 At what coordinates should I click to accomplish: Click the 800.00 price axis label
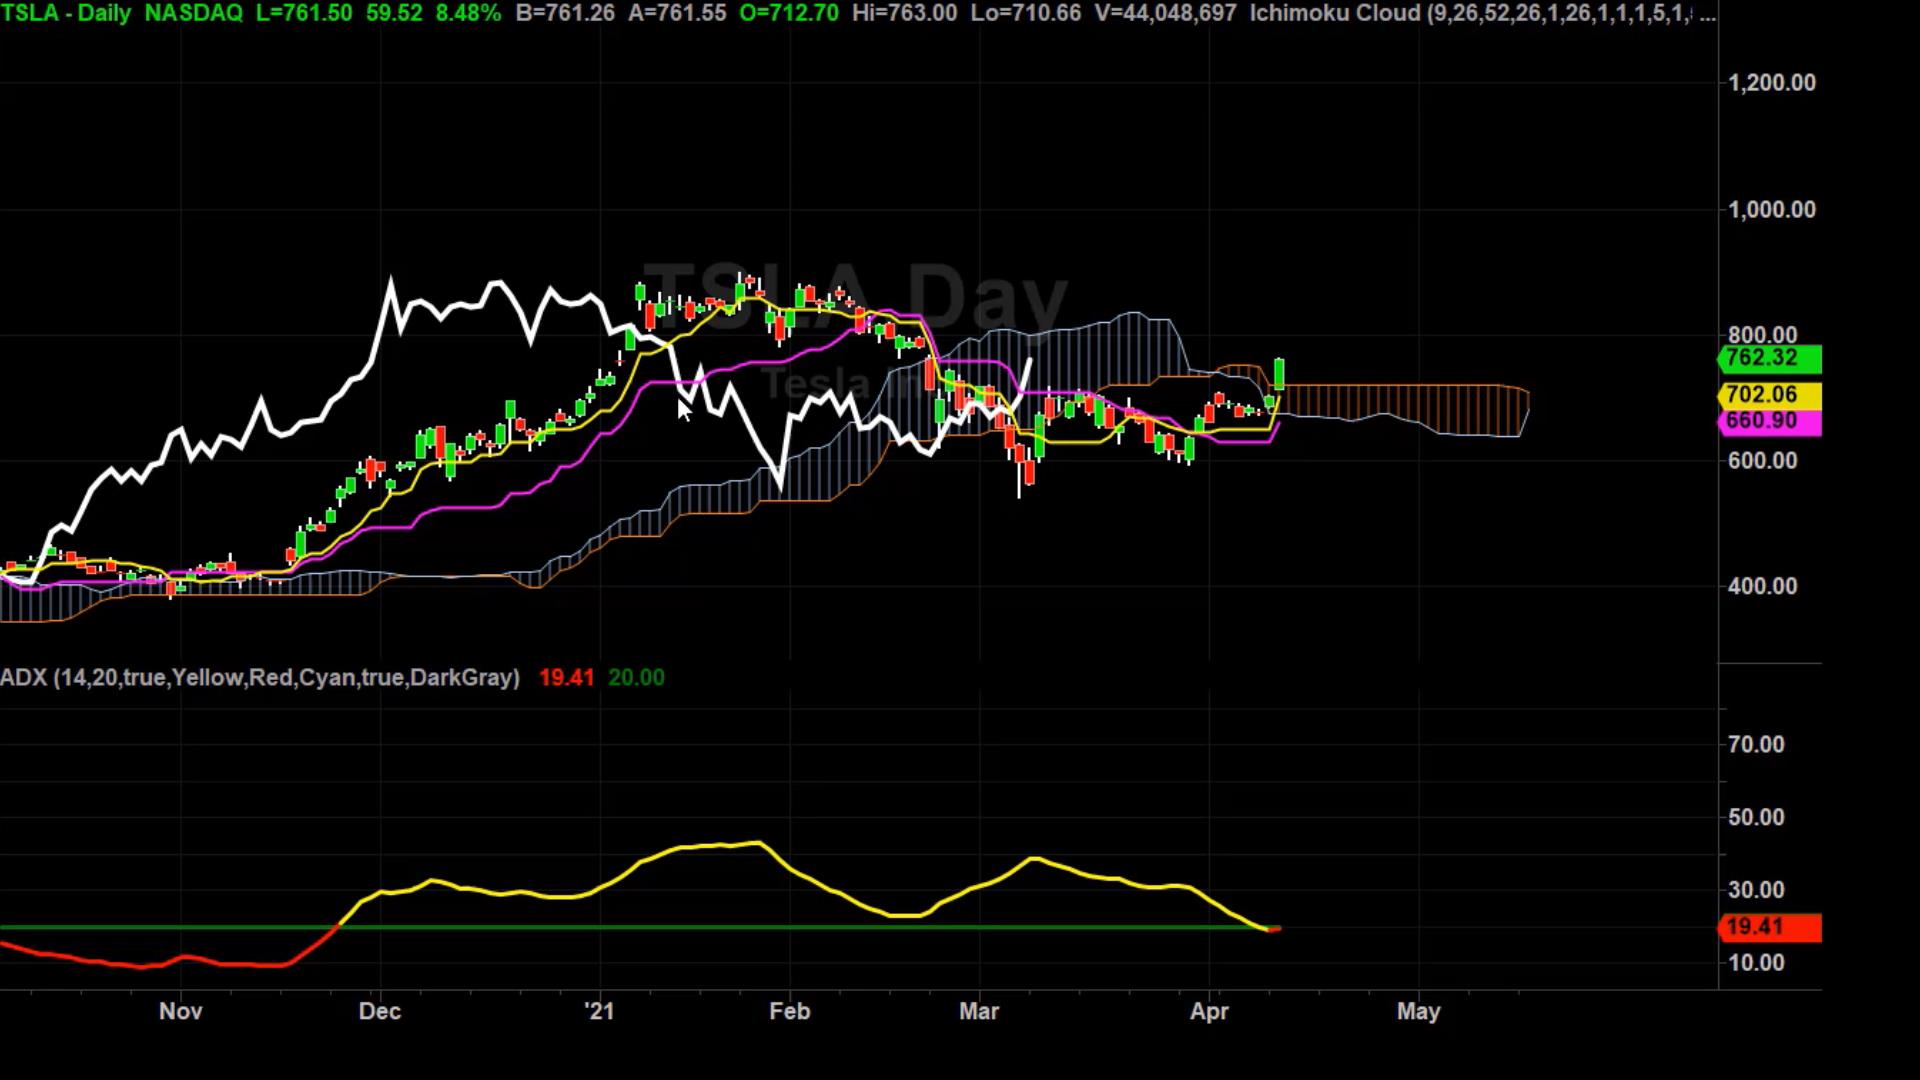[1762, 335]
